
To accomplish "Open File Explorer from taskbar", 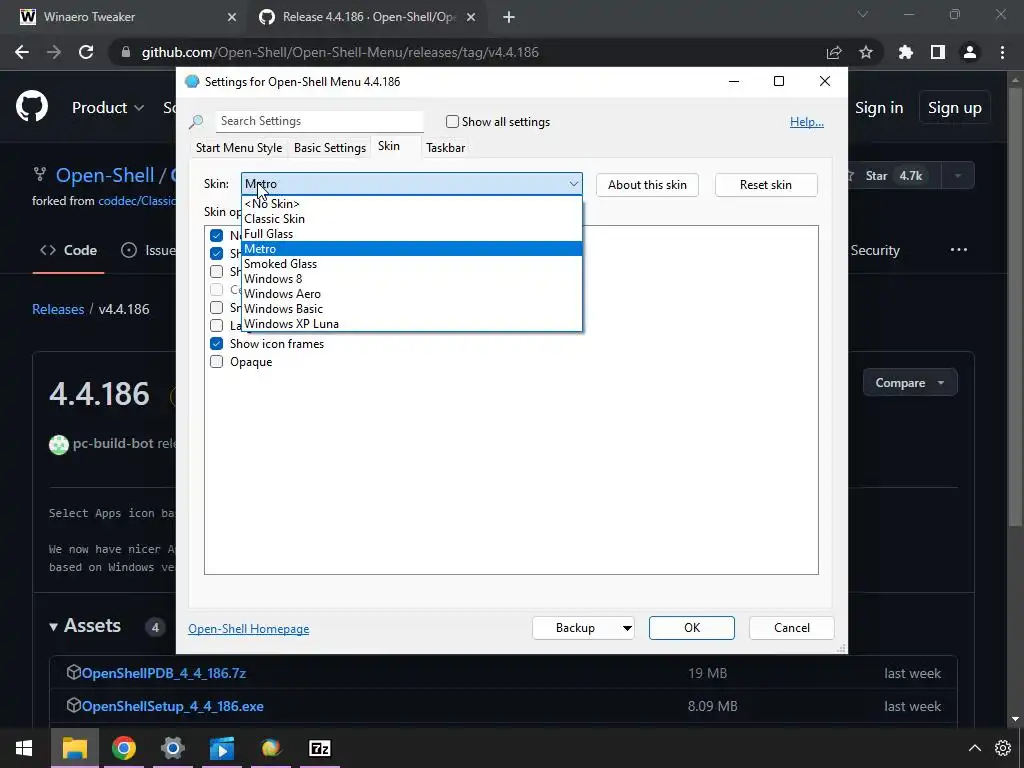I will click(x=74, y=748).
